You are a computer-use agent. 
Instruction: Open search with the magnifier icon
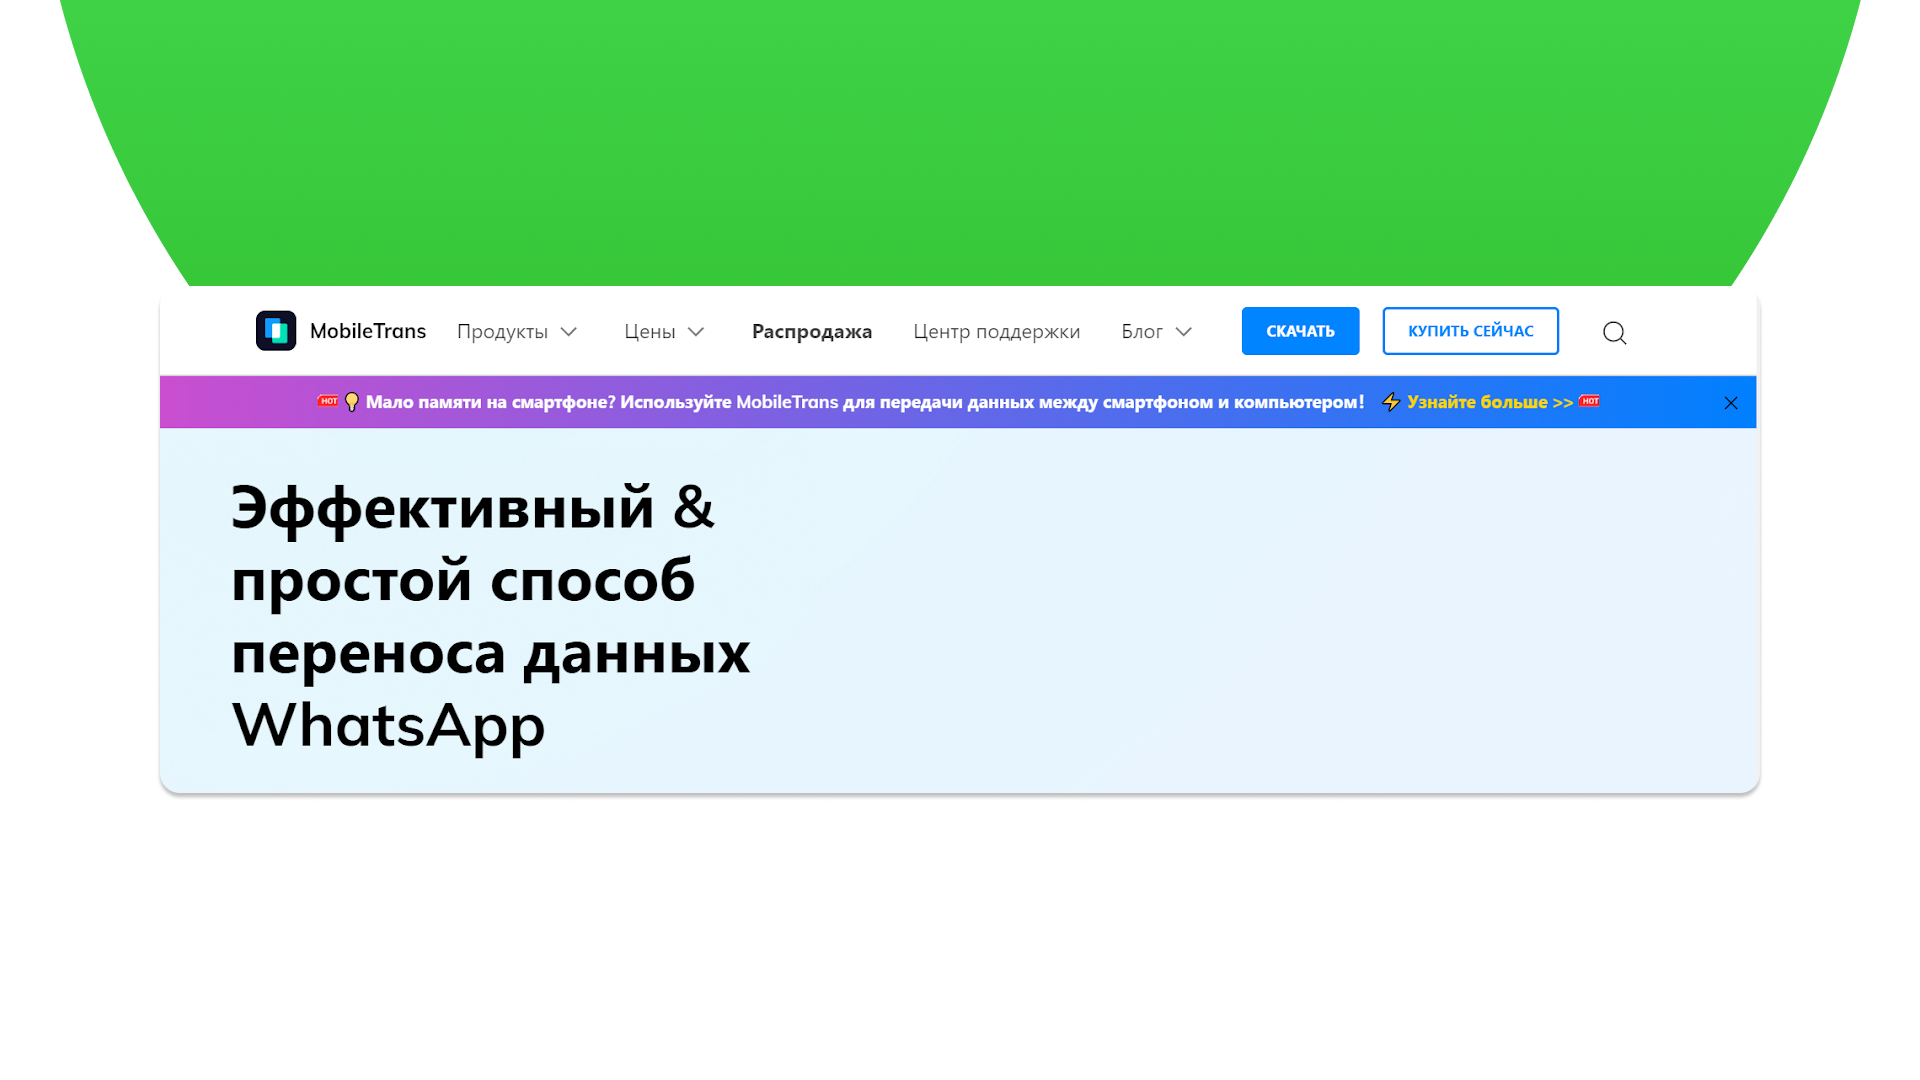1614,333
